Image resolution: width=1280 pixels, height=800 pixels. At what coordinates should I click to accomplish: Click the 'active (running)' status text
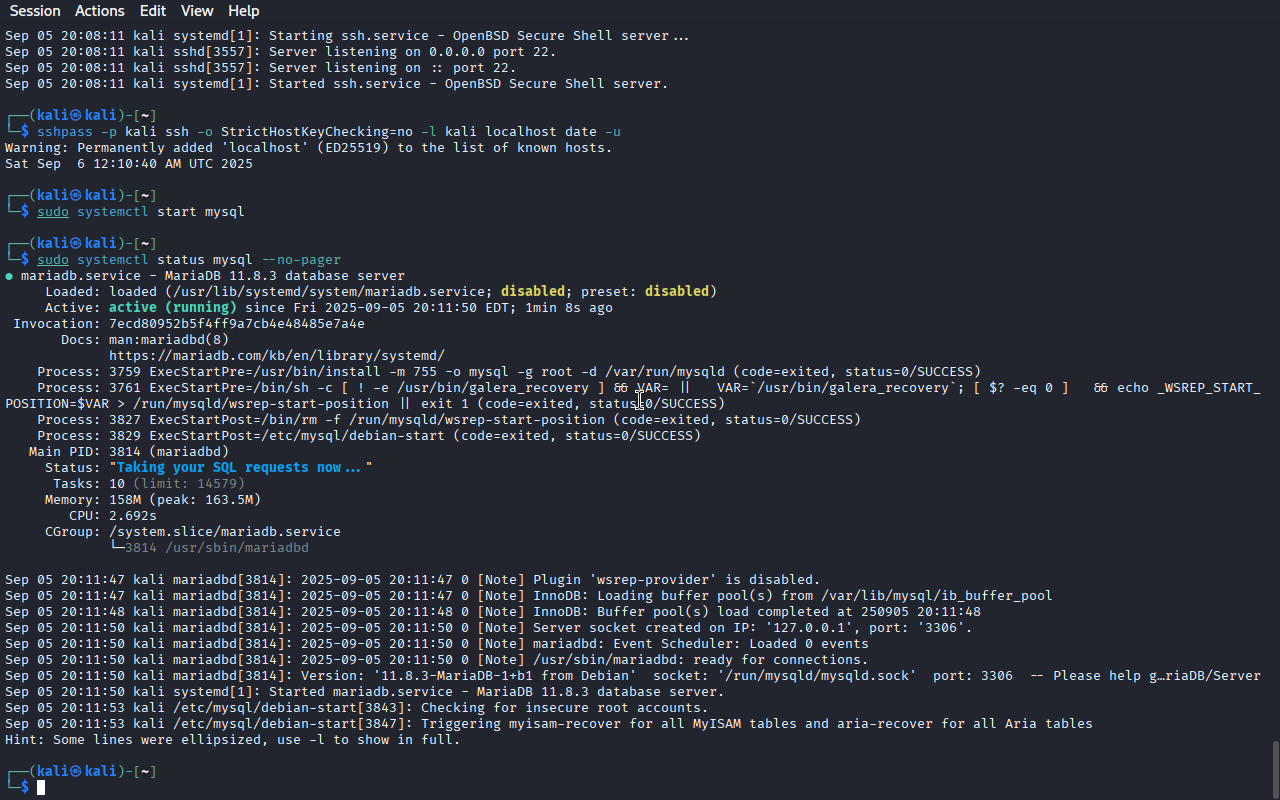pyautogui.click(x=173, y=308)
